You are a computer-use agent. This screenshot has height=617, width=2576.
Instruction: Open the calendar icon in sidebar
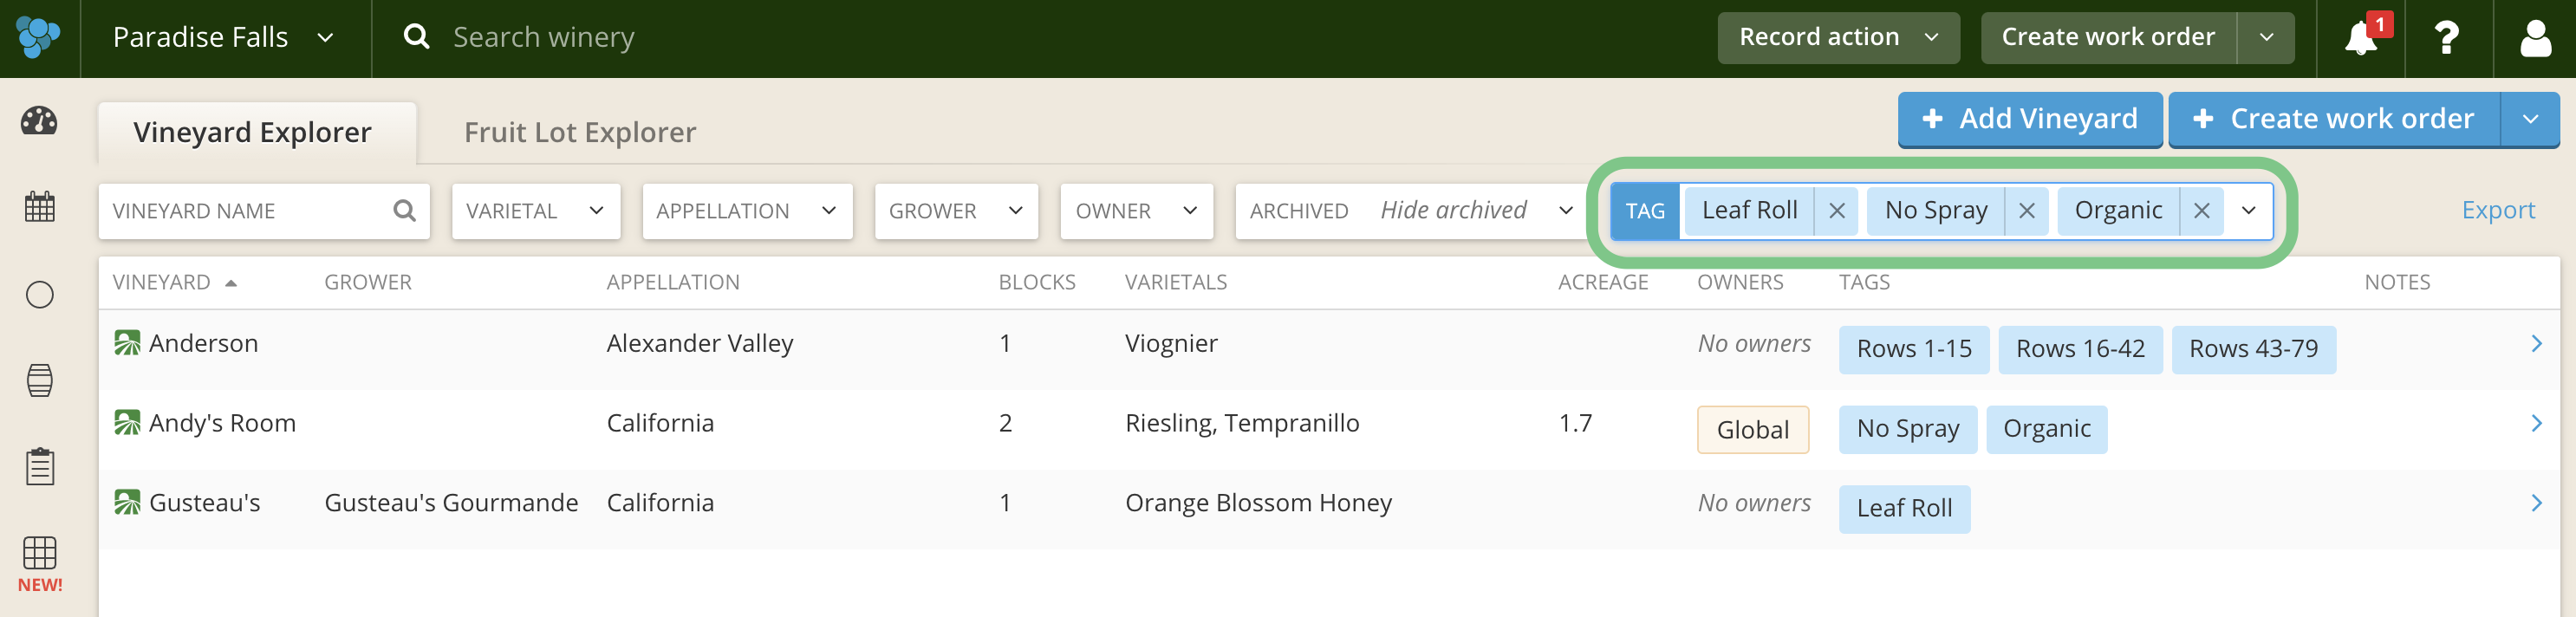point(39,207)
